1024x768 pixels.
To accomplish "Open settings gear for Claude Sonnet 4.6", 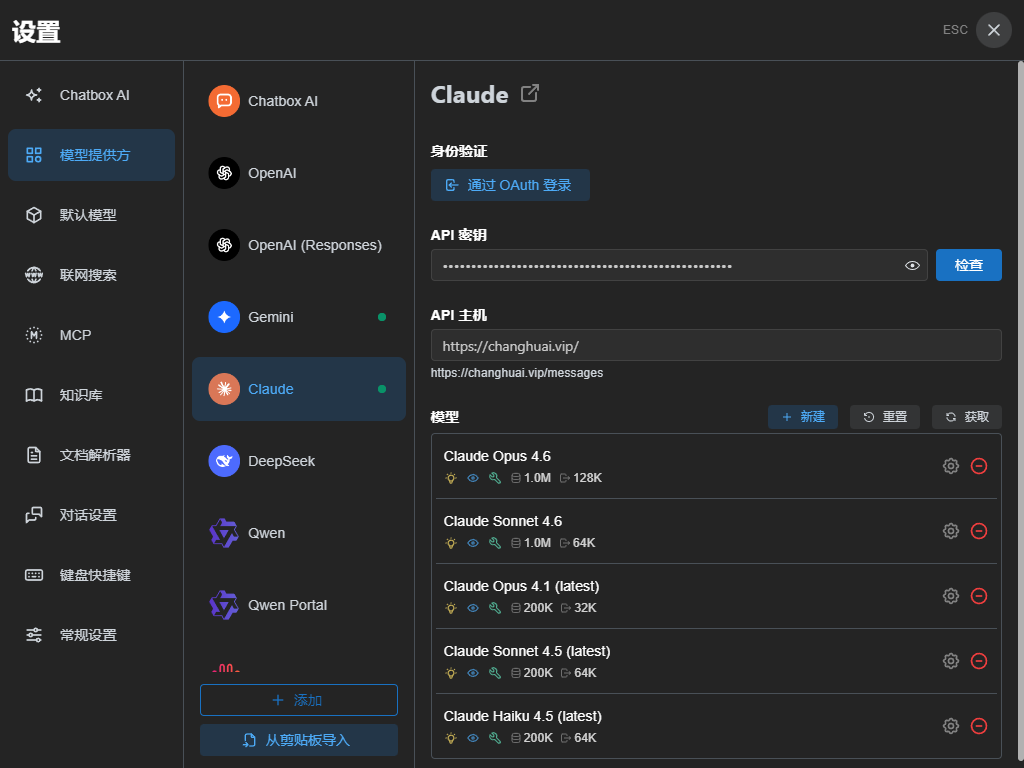I will 951,531.
